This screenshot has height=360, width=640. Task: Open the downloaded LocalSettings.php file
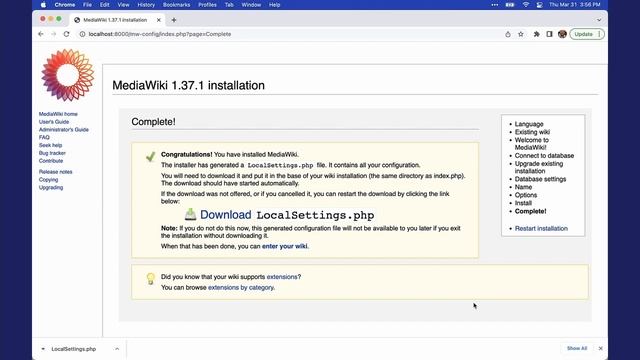coord(73,349)
